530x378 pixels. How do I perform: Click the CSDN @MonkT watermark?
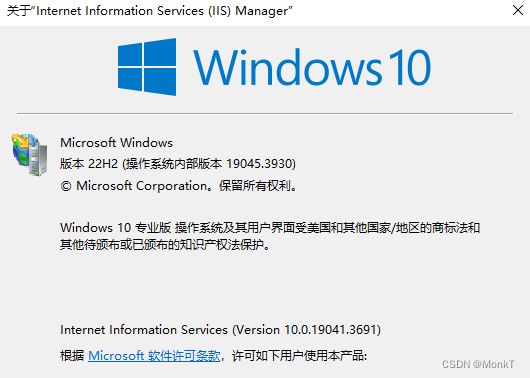(x=478, y=364)
